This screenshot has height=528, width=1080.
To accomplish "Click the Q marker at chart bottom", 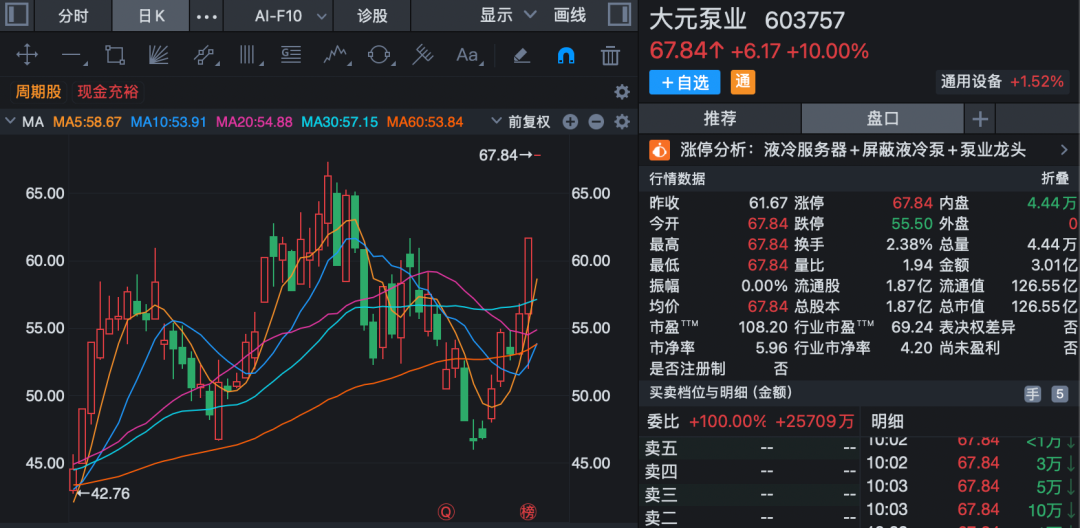I will (446, 511).
